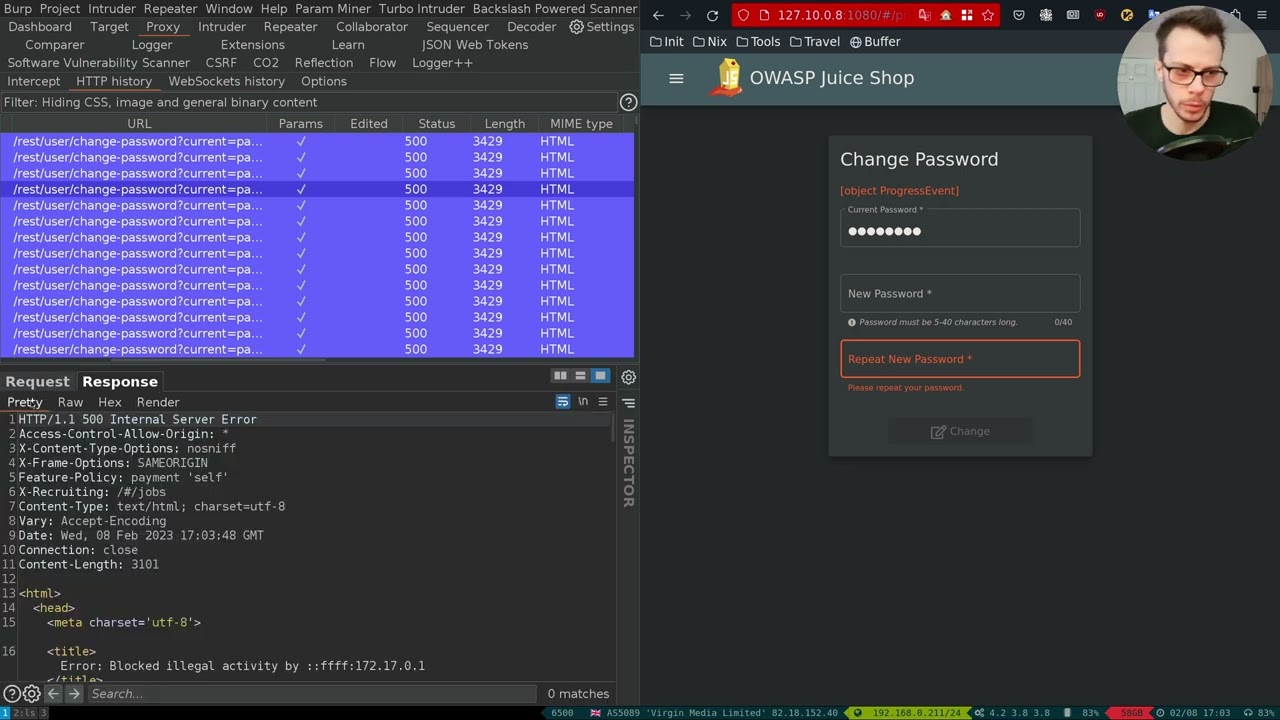This screenshot has height=720, width=1280.
Task: Open the Pocket icon in browser toolbar
Action: (1019, 15)
